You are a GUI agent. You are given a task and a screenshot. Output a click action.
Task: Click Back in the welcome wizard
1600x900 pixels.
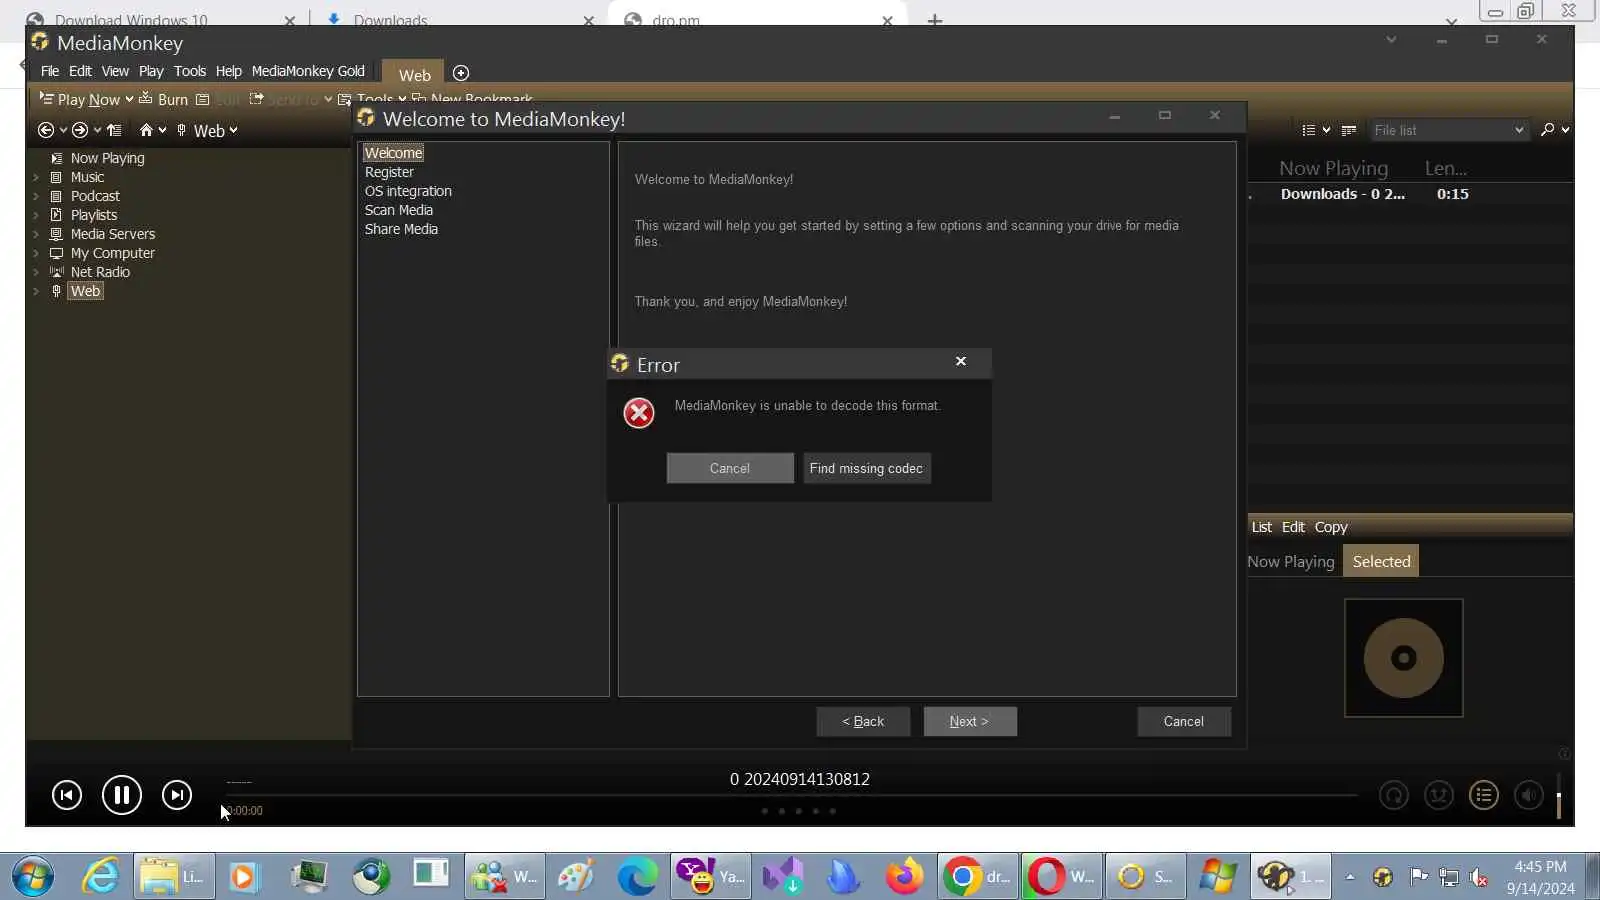point(863,721)
